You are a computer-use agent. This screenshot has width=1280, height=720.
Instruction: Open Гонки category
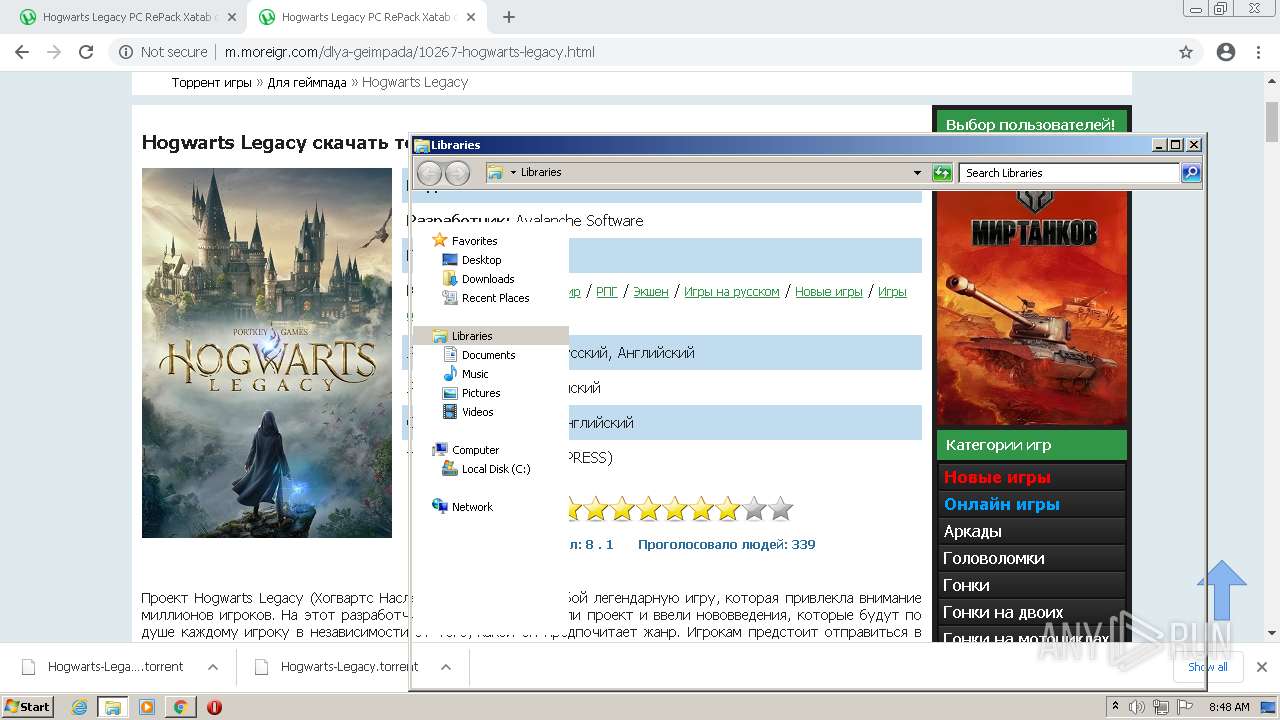(1032, 585)
